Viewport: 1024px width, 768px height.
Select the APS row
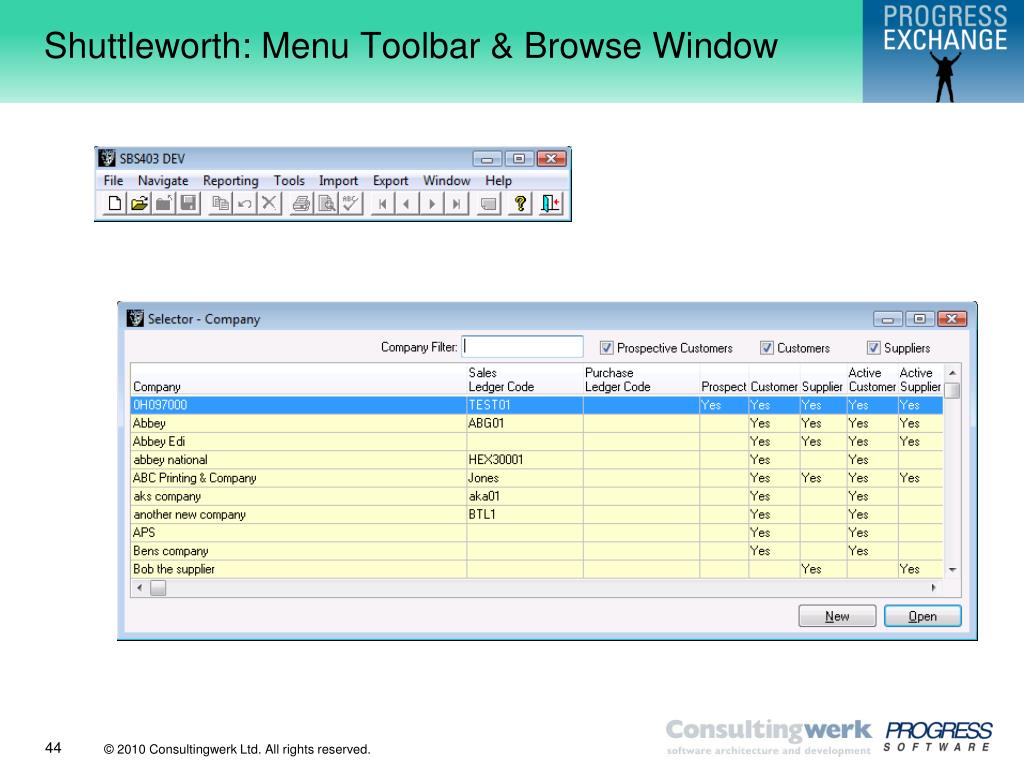click(537, 533)
